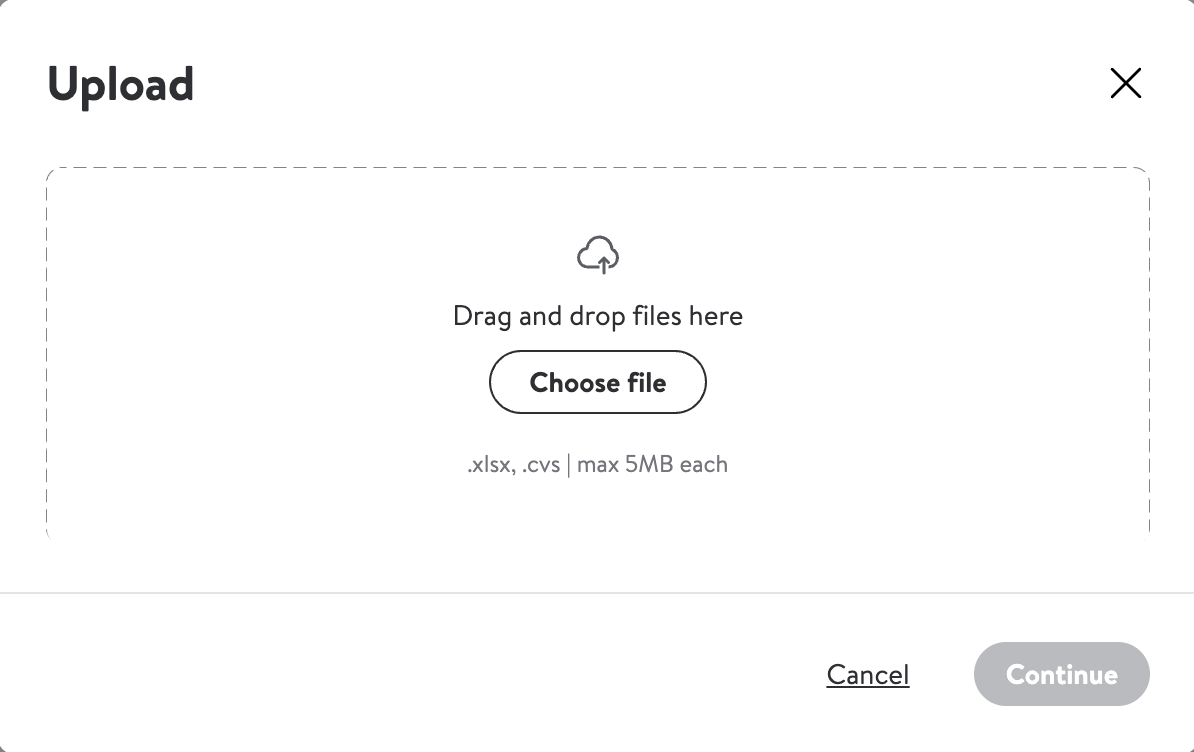Click the greyed-out Continue button
This screenshot has height=752, width=1194.
coord(1062,674)
